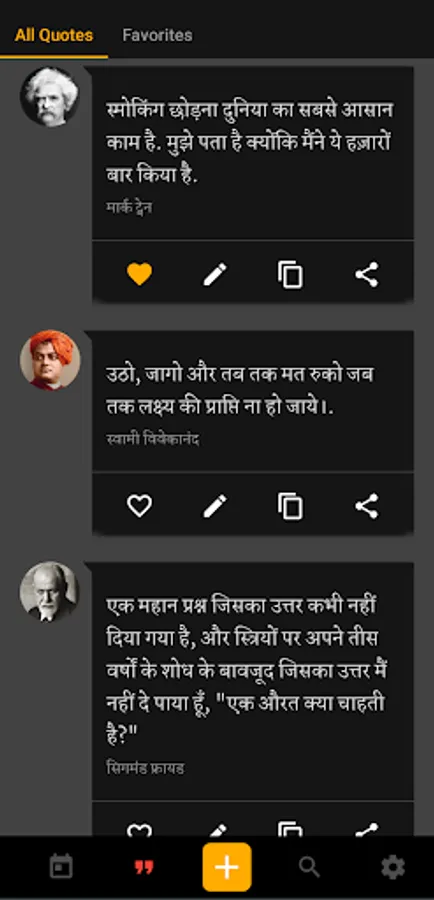434x900 pixels.
Task: Select the All Quotes tab
Action: pyautogui.click(x=54, y=35)
